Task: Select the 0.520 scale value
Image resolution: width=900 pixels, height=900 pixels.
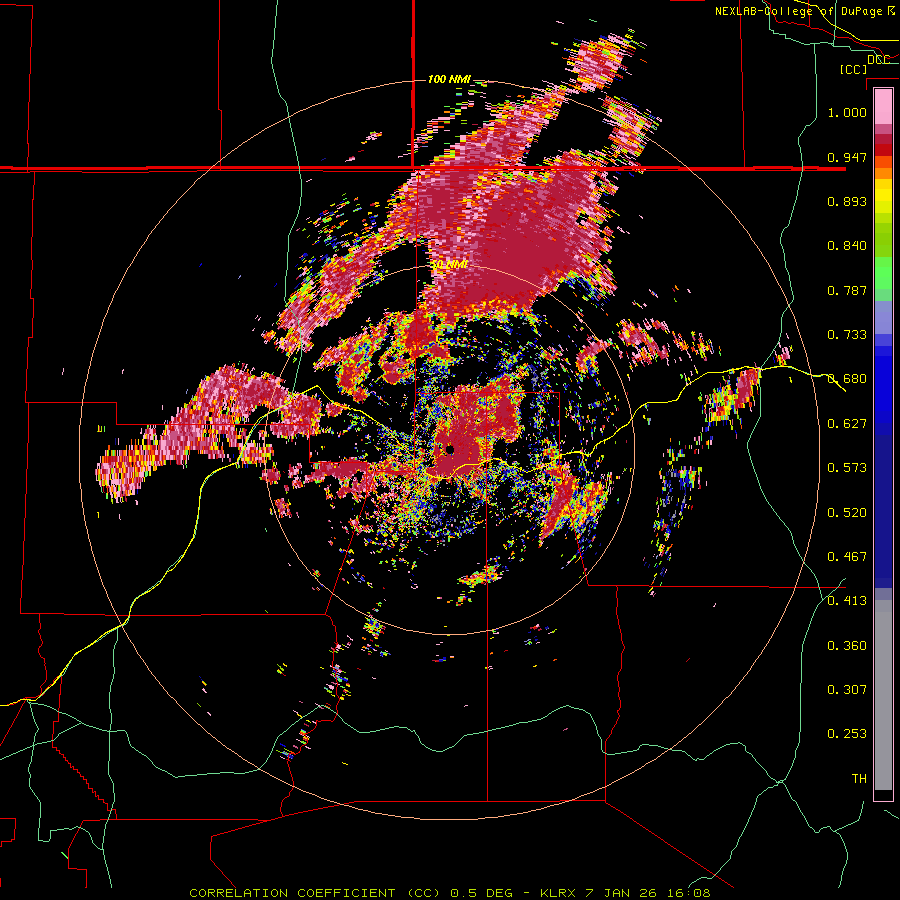Action: click(847, 512)
